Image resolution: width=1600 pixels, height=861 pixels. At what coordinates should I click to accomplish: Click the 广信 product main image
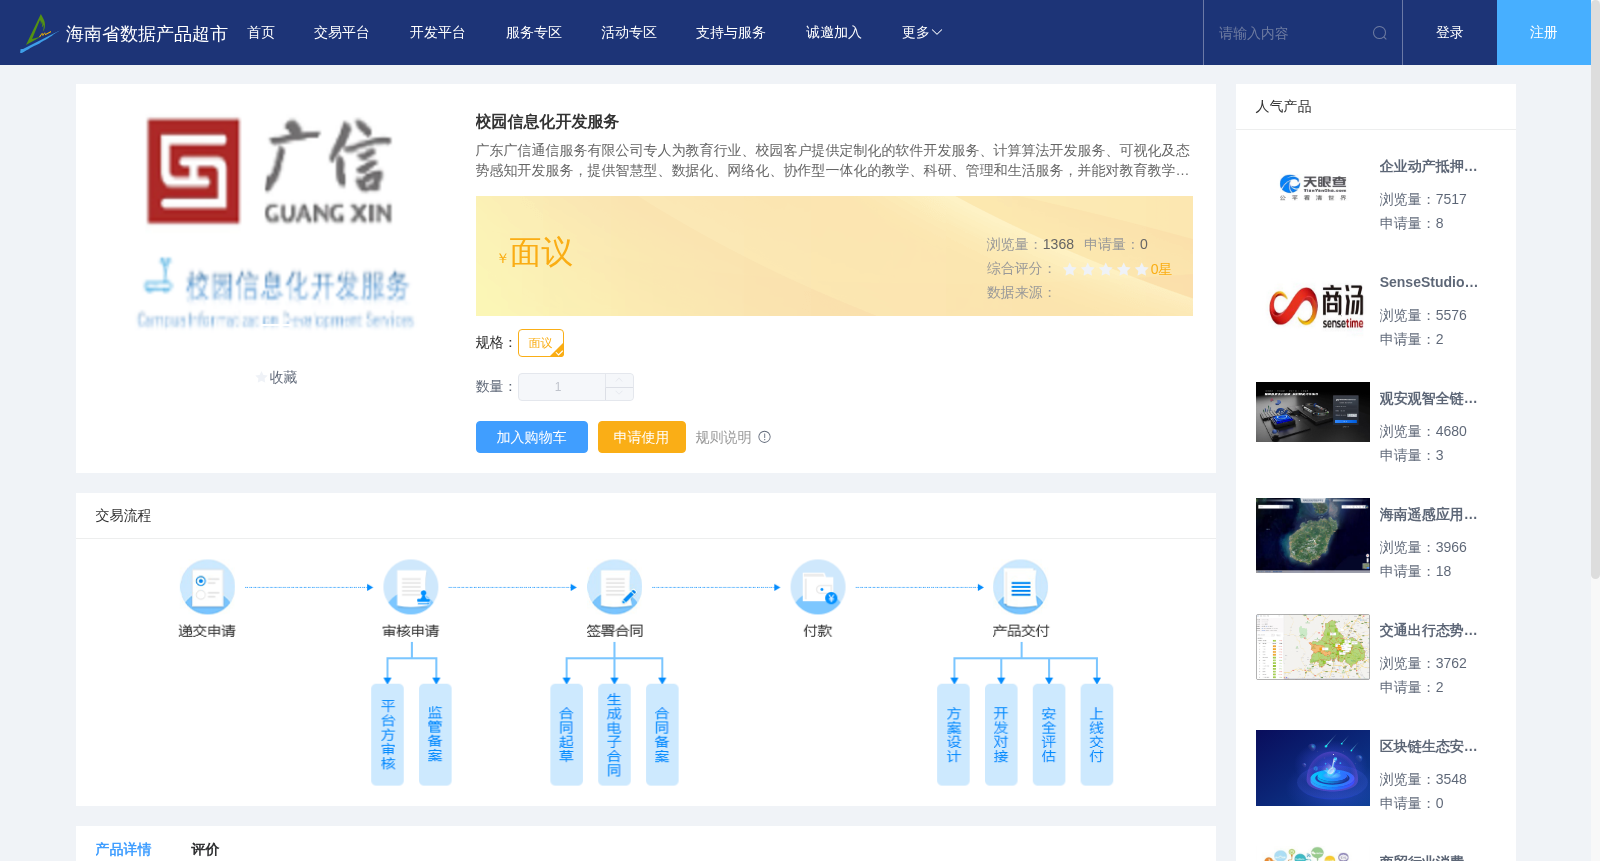pos(276,225)
